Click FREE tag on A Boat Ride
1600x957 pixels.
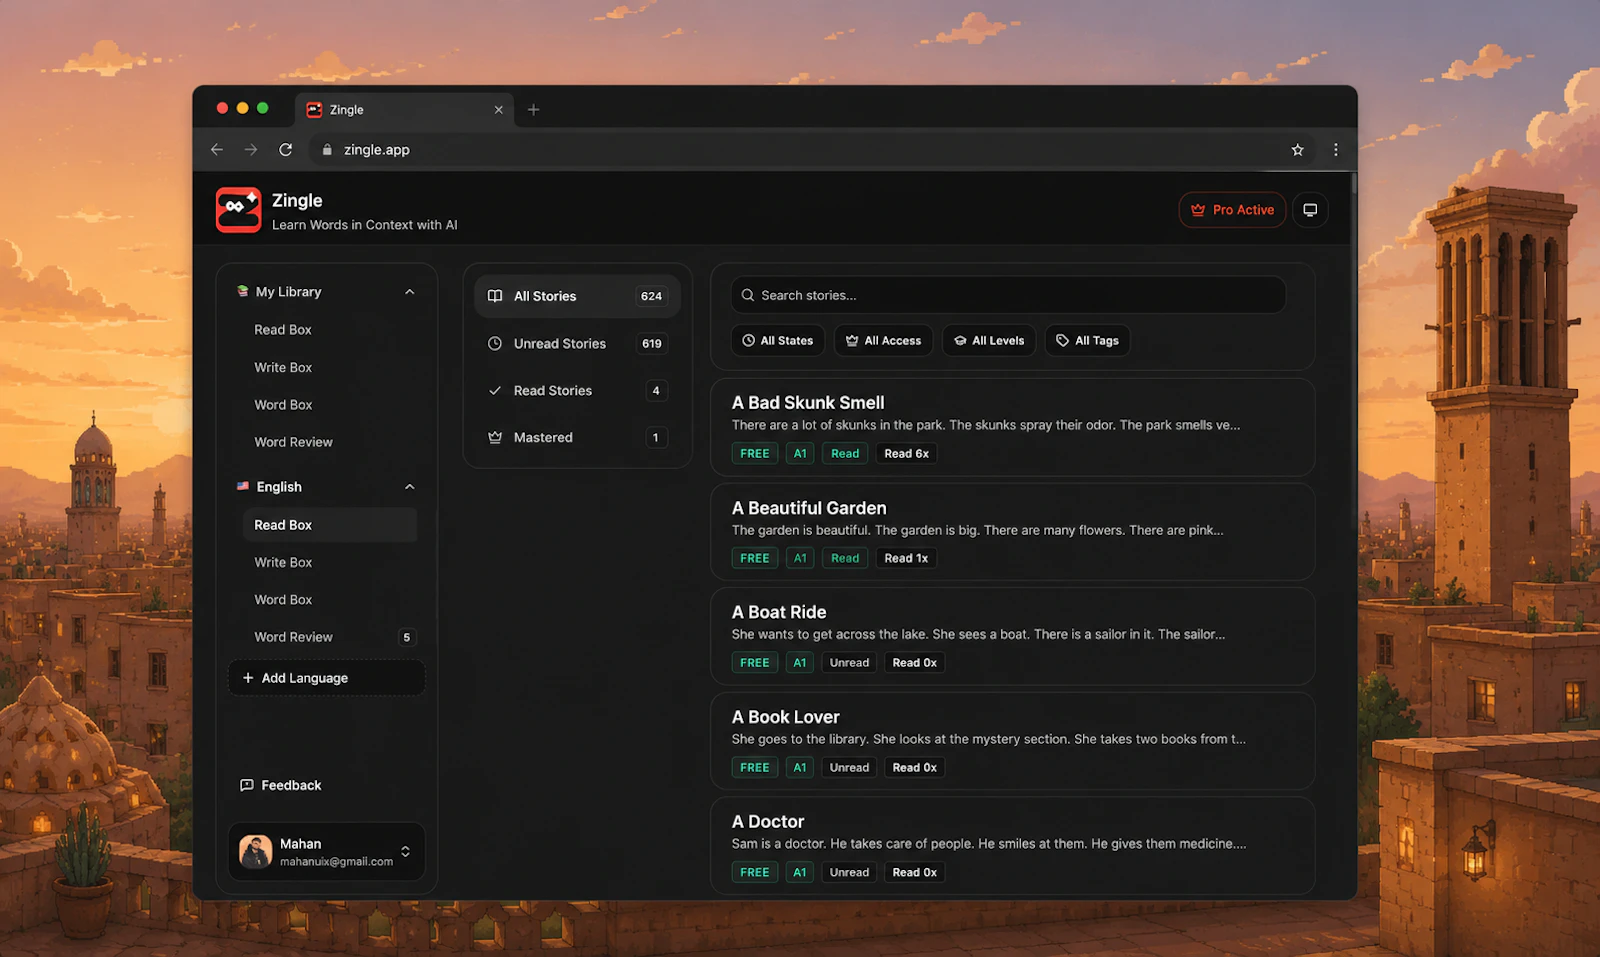click(x=755, y=663)
